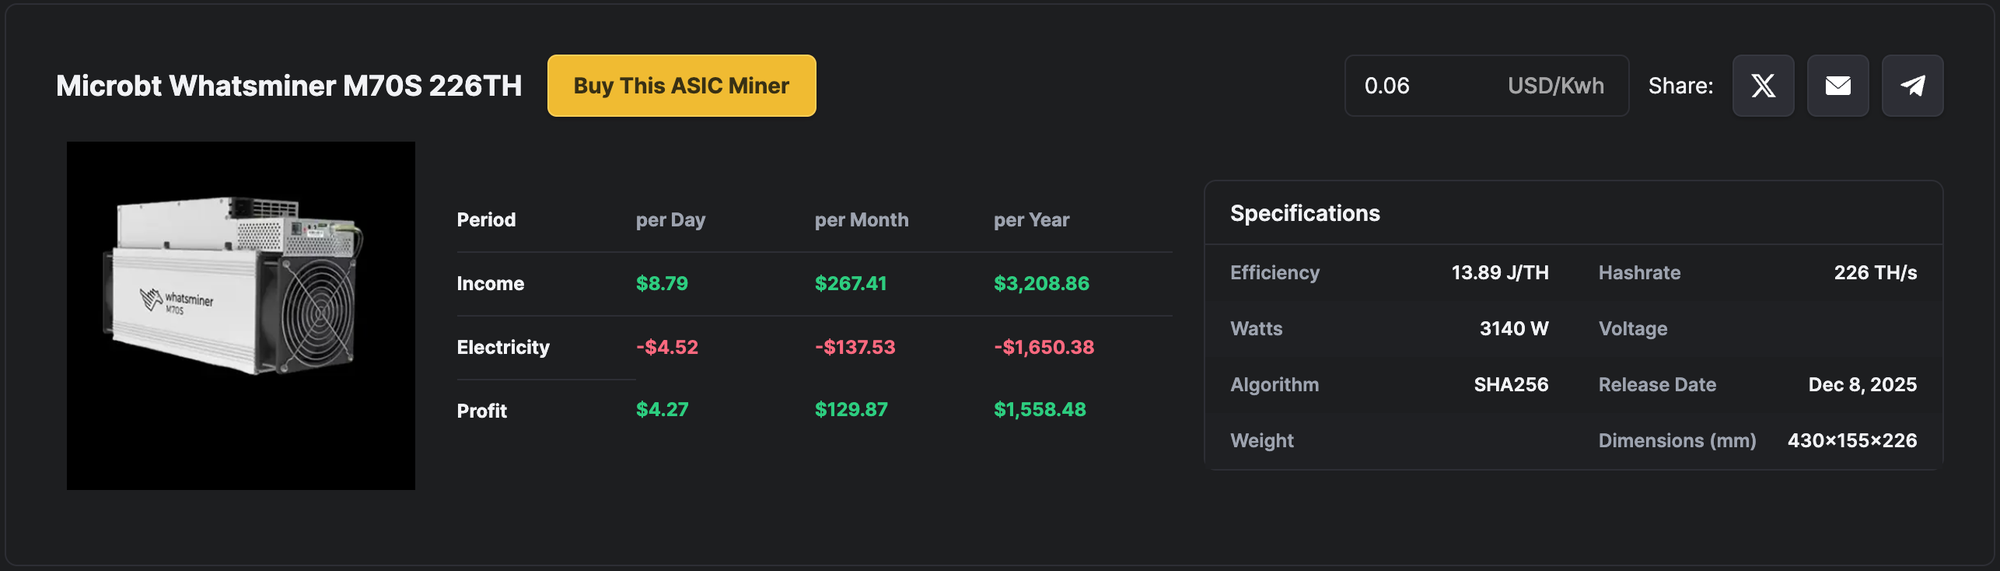Click the daily income value $8.79
The image size is (2000, 571).
coord(662,284)
